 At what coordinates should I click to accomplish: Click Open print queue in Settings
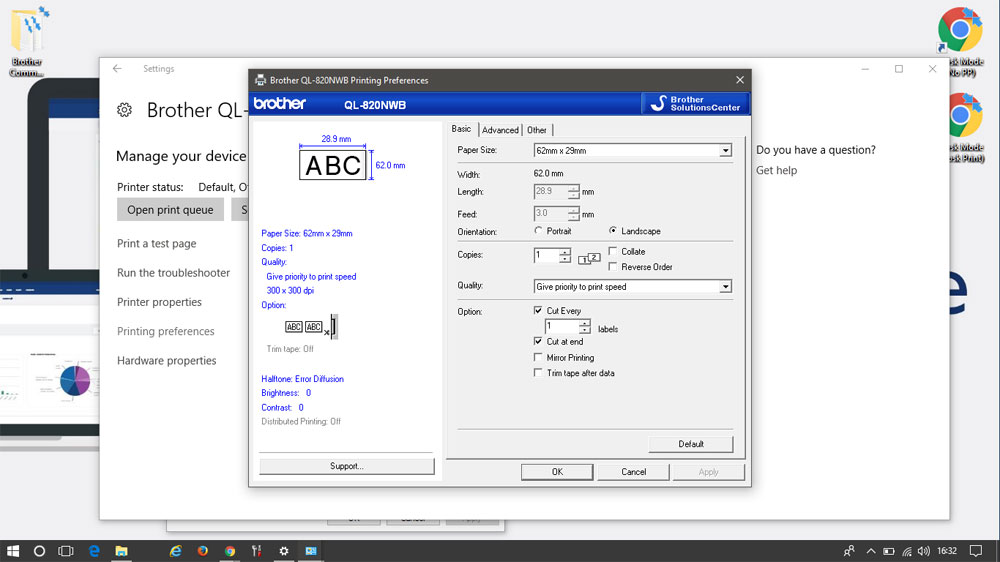(x=170, y=210)
